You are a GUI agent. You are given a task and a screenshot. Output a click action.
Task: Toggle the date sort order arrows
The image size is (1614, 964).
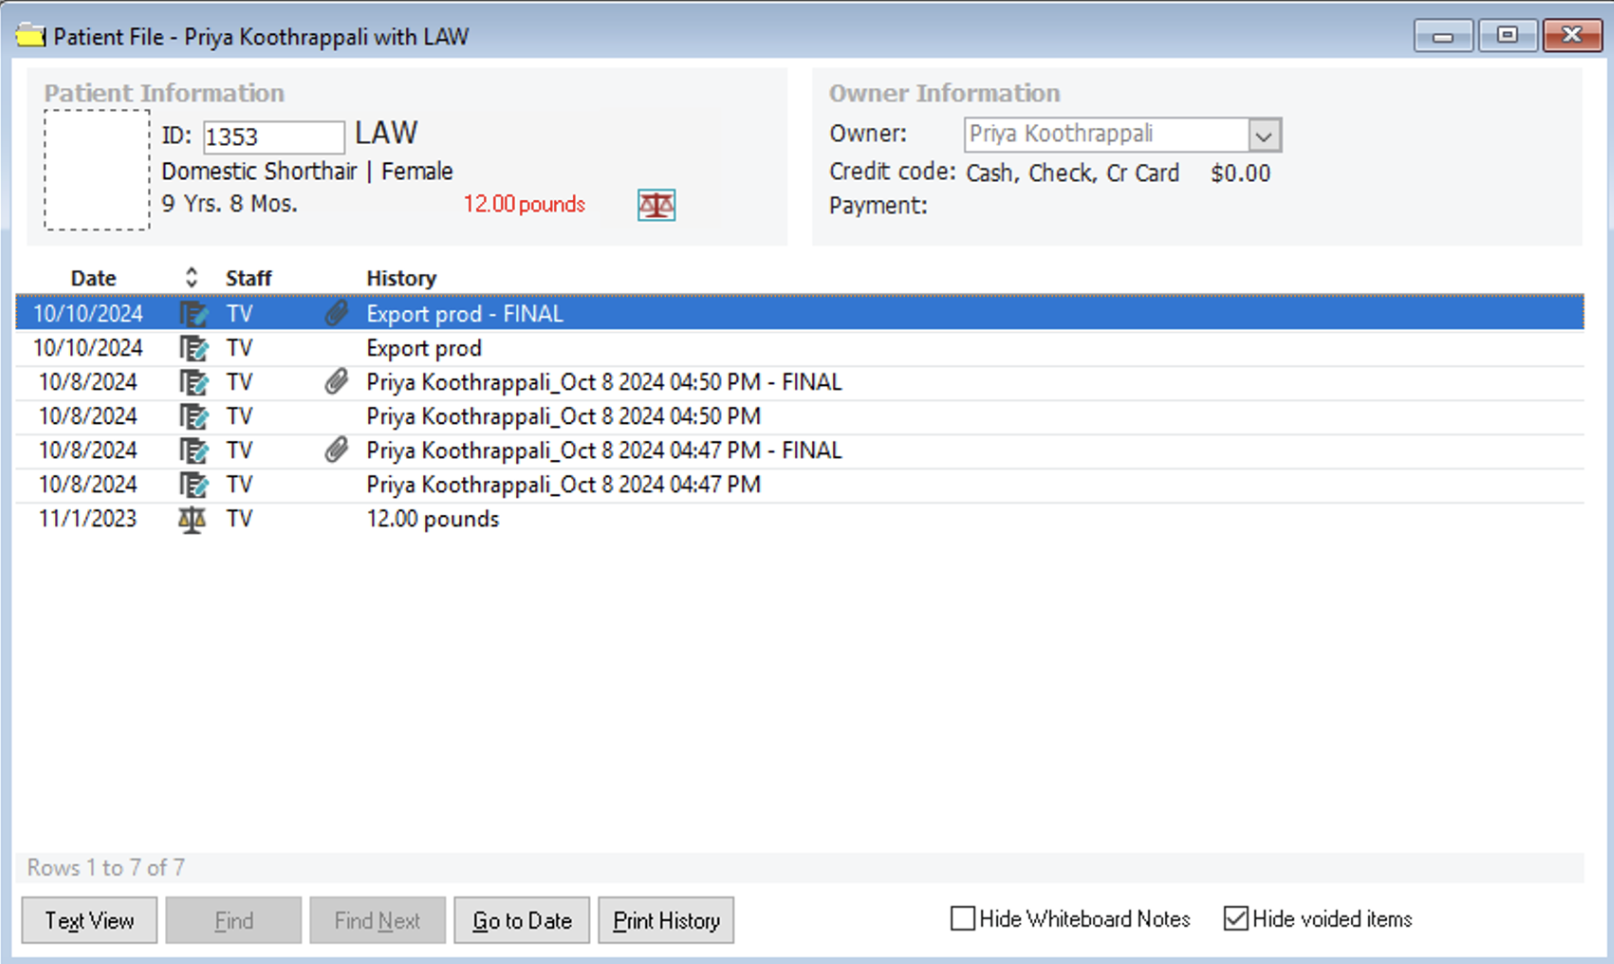pos(191,278)
